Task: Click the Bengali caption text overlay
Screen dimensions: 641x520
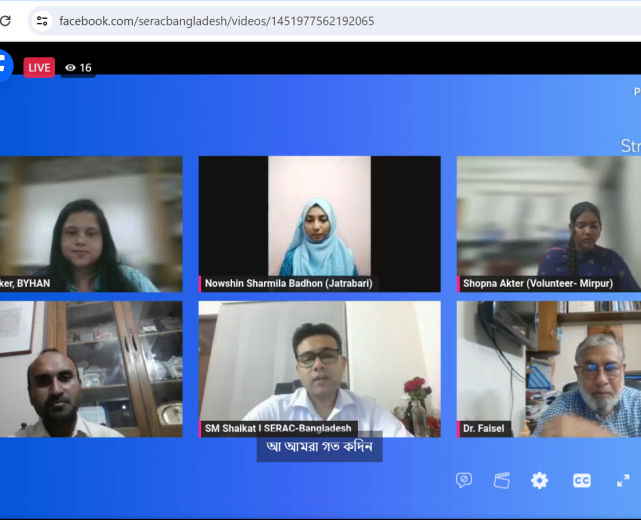Action: click(320, 446)
